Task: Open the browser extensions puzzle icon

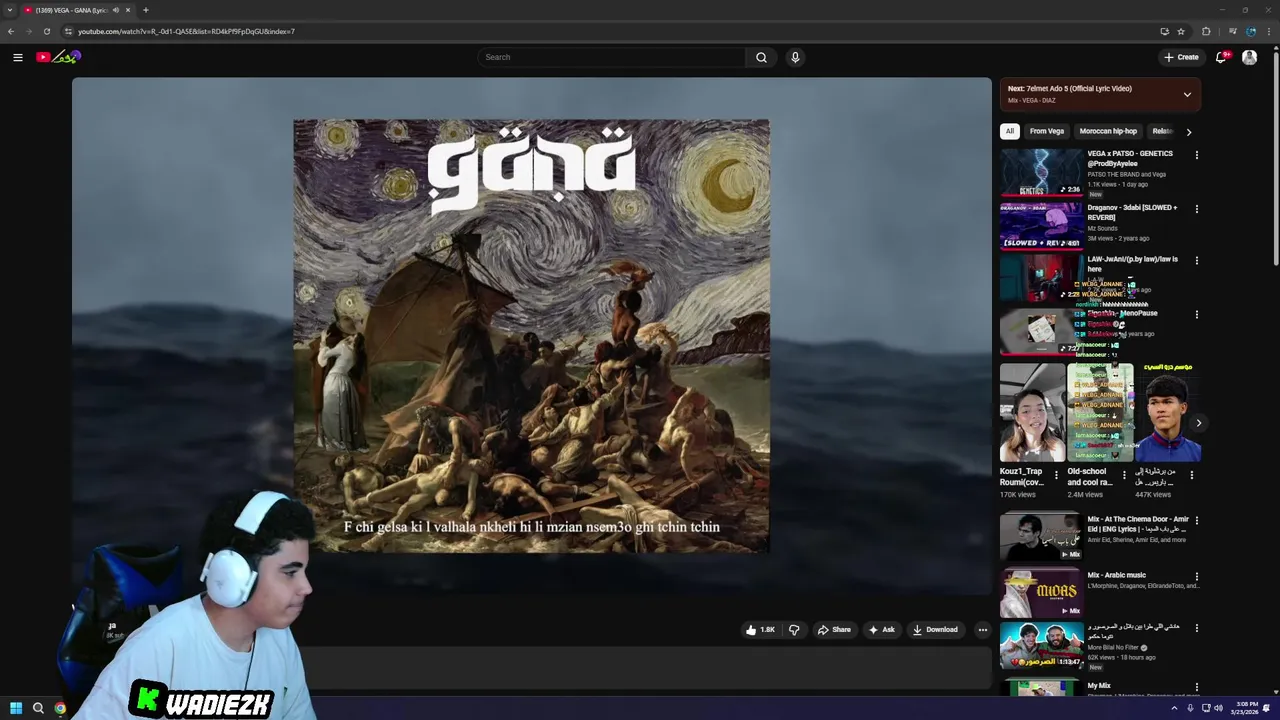Action: click(x=1206, y=31)
